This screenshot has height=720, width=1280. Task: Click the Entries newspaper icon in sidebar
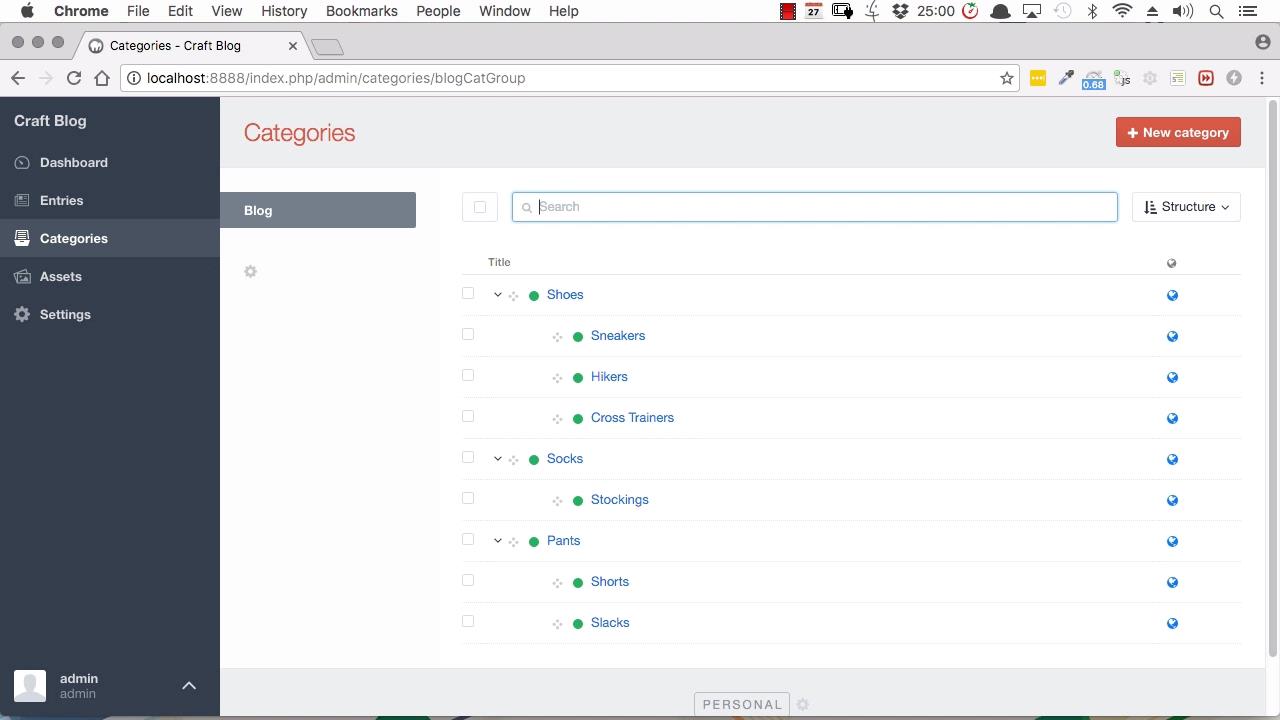coord(22,200)
